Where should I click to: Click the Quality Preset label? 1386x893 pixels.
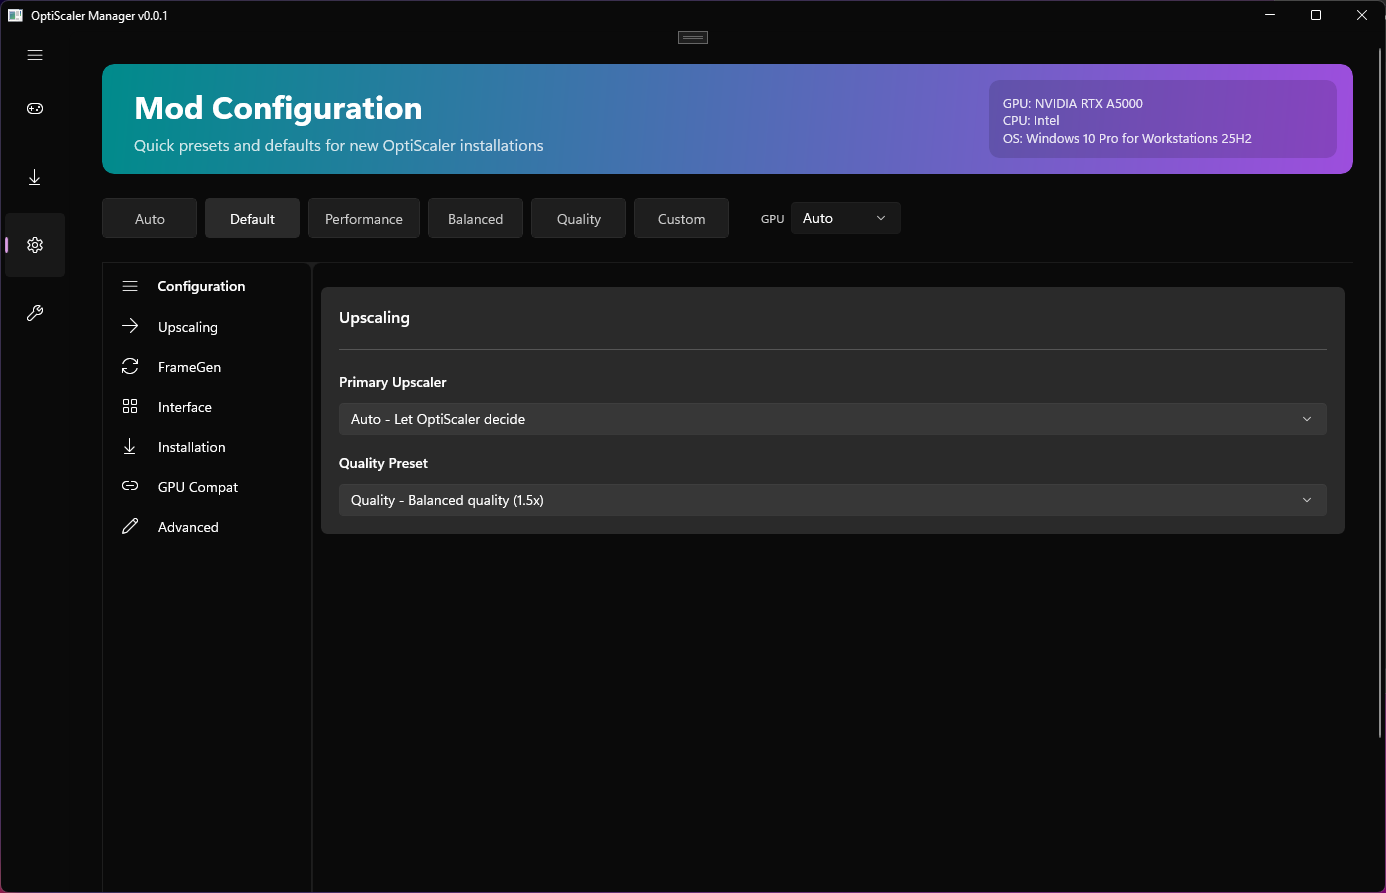pyautogui.click(x=383, y=463)
